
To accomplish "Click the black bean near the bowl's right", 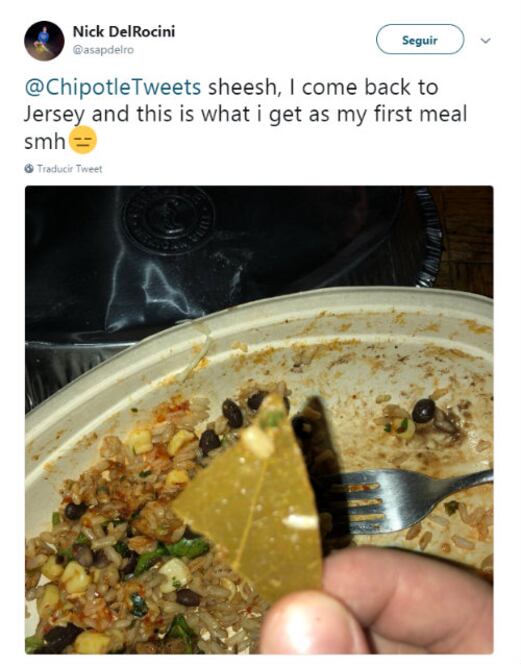I will coord(424,410).
